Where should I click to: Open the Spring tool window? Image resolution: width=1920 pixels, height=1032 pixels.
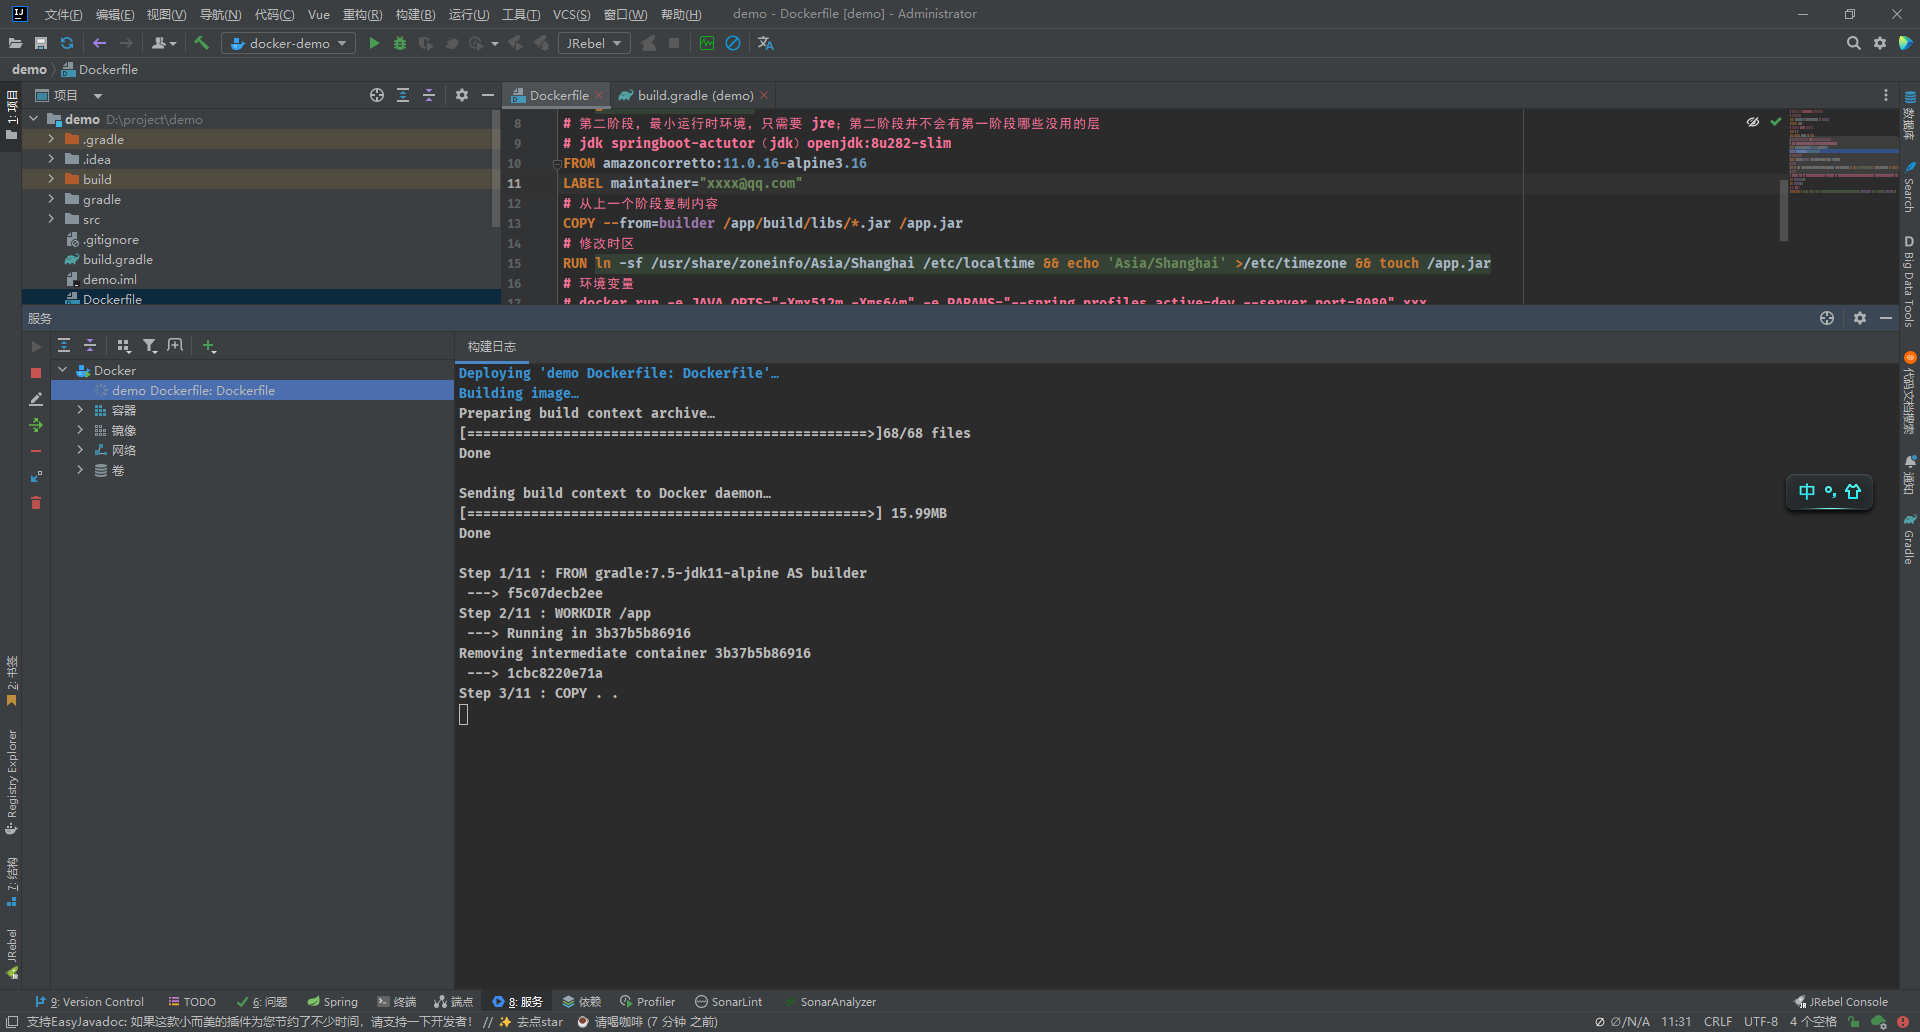332,1001
